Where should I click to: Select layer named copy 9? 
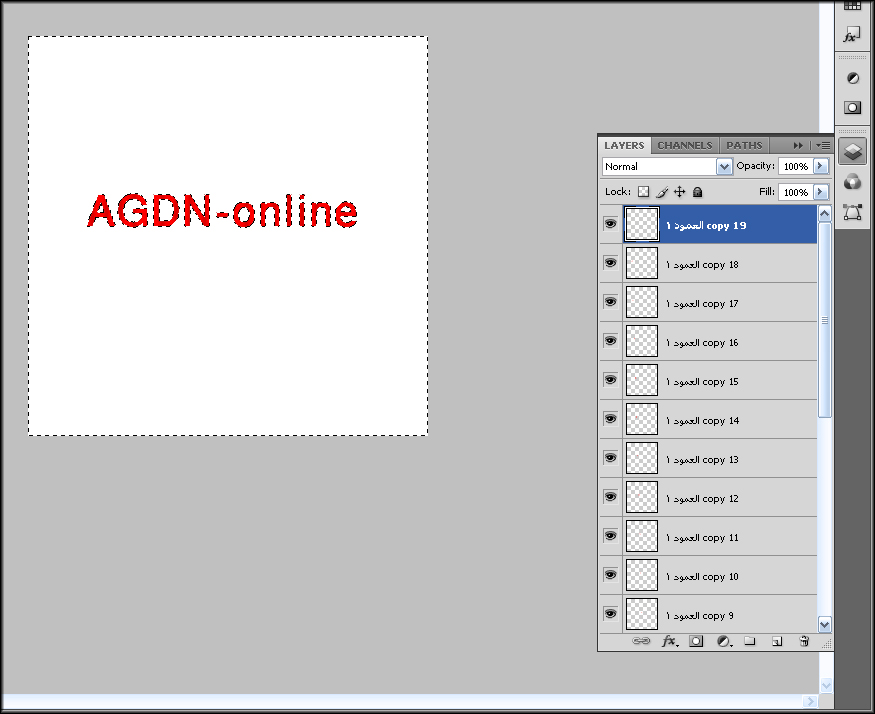coord(720,614)
